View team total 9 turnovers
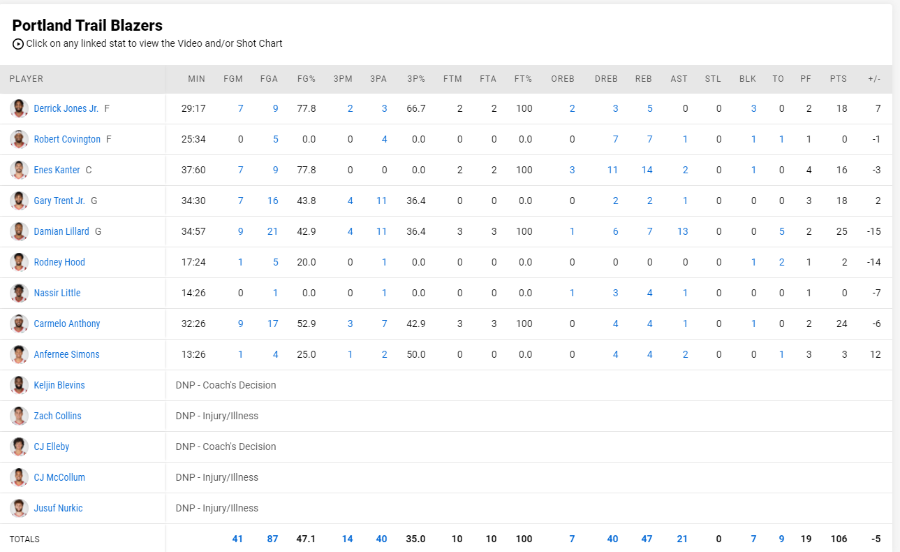The width and height of the screenshot is (900, 552). point(781,539)
